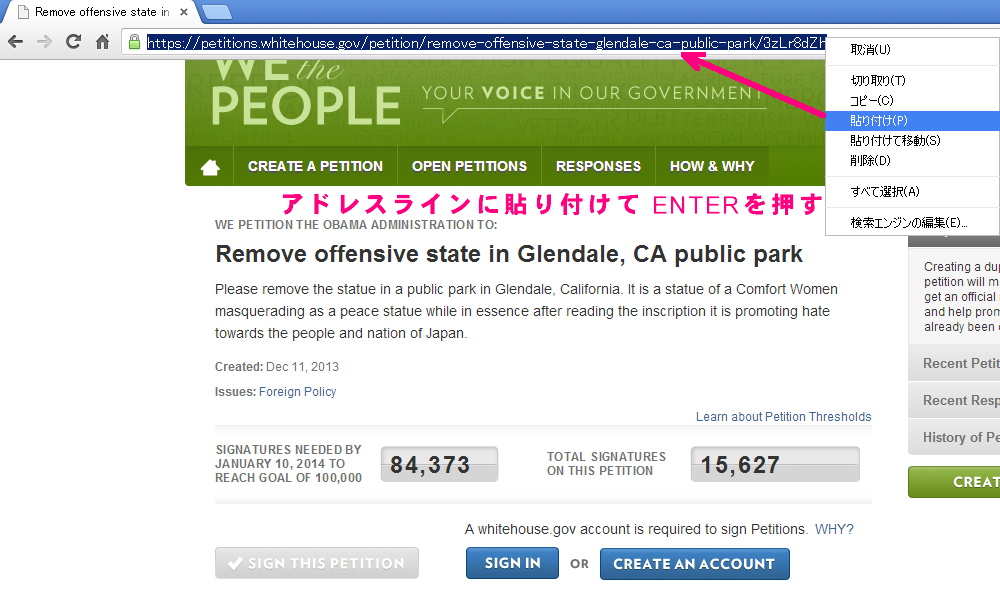Open a new browser tab

(x=217, y=11)
